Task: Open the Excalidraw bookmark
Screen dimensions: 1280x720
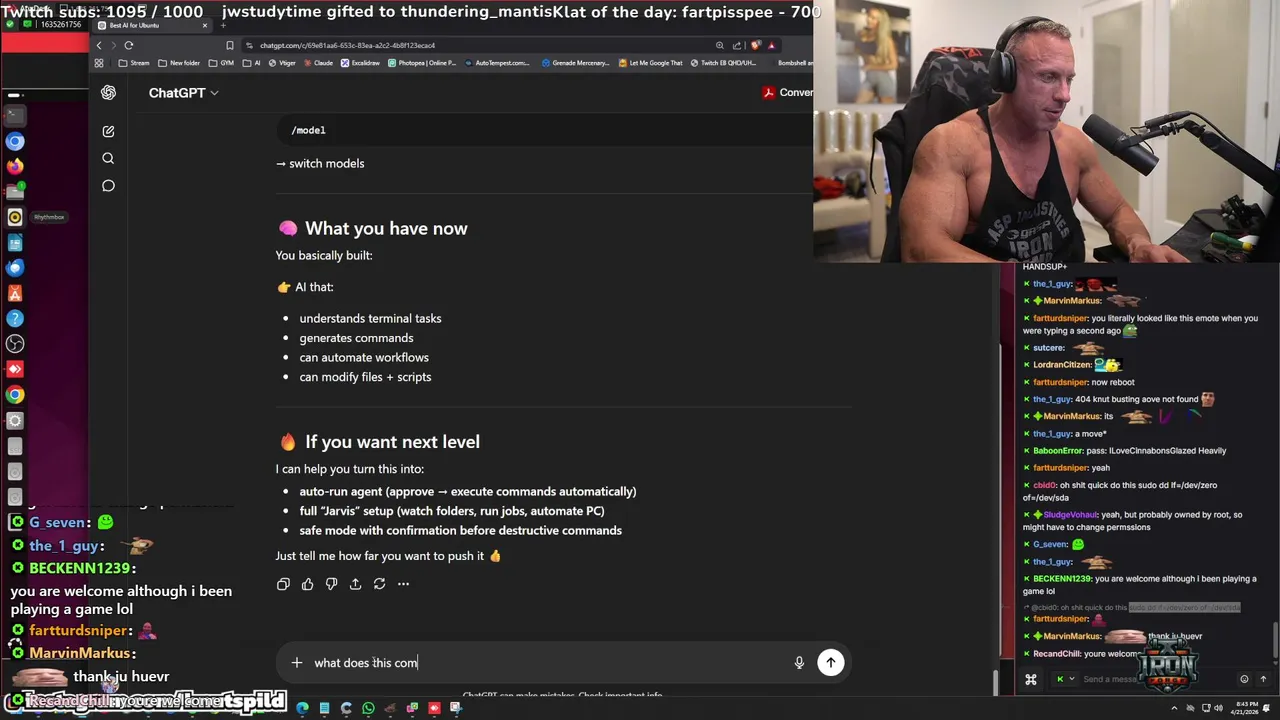Action: (x=360, y=63)
